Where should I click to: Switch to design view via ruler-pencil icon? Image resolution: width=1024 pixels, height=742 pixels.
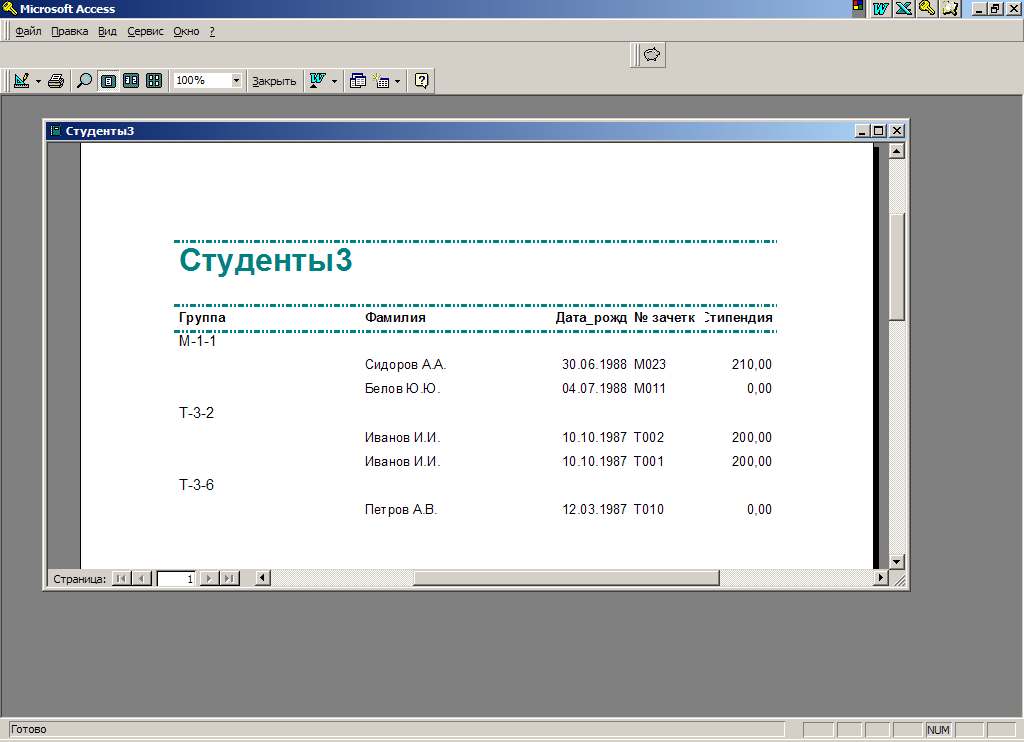coord(22,81)
